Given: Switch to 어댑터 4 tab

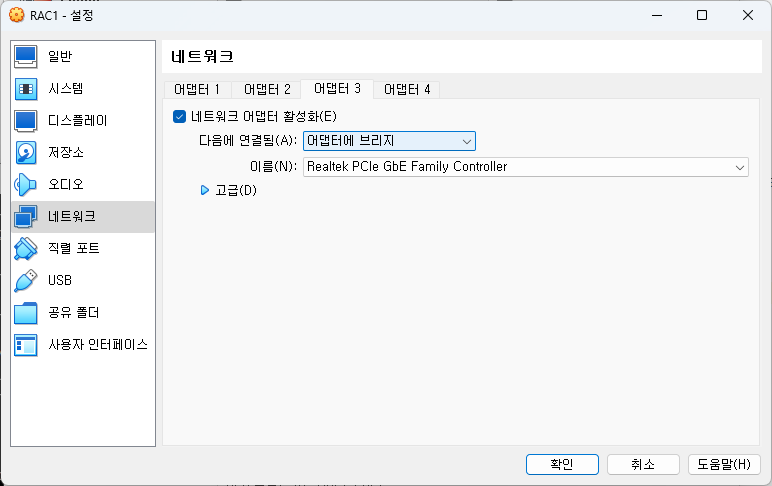Looking at the screenshot, I should coord(407,90).
